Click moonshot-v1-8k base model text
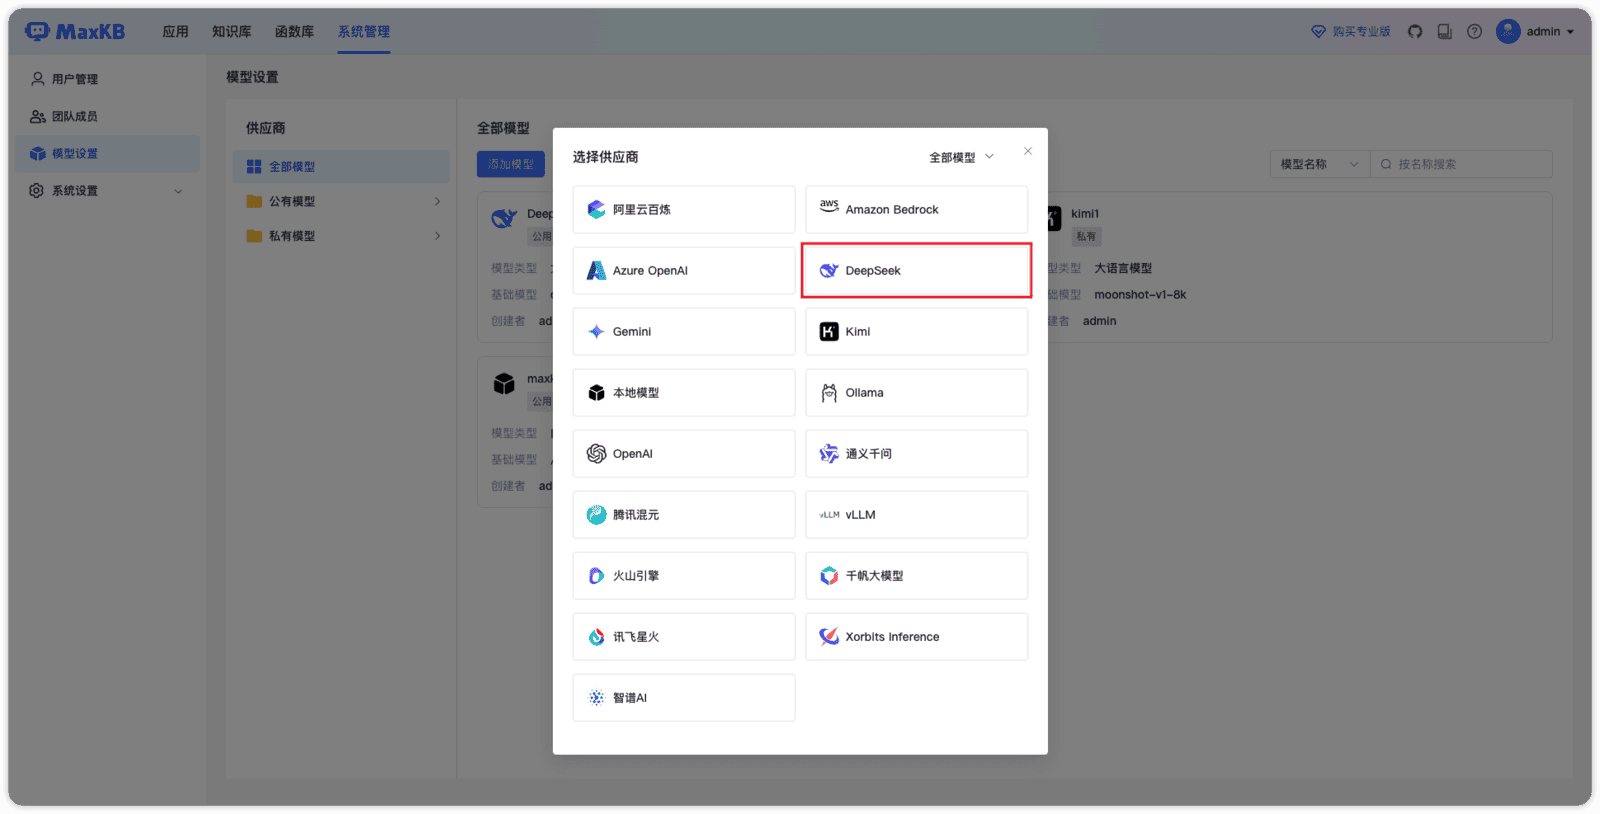Image resolution: width=1600 pixels, height=814 pixels. point(1140,295)
